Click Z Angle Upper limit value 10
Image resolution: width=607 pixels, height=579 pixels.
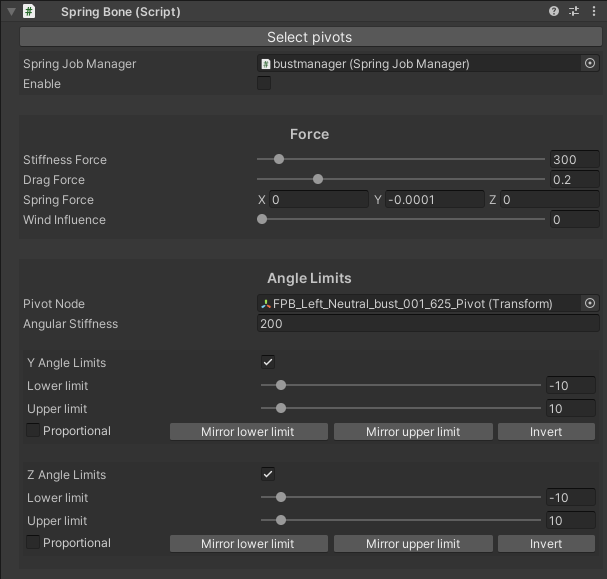pos(571,521)
